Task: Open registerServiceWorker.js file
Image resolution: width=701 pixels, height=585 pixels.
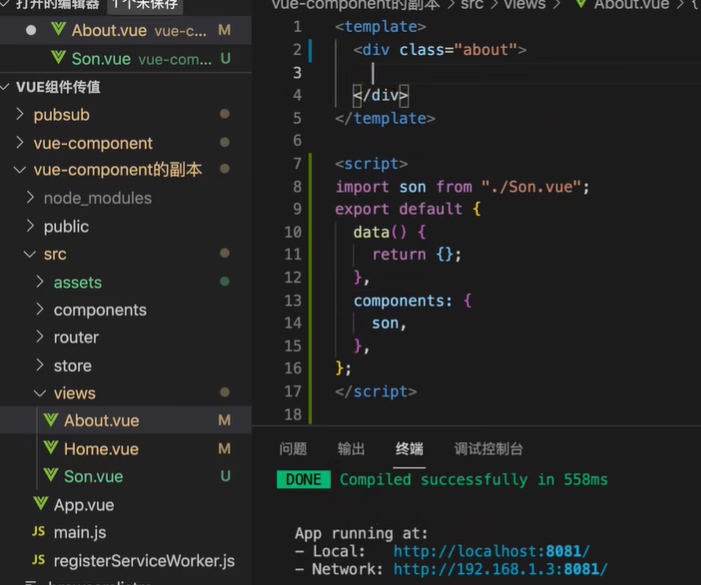Action: [x=126, y=560]
